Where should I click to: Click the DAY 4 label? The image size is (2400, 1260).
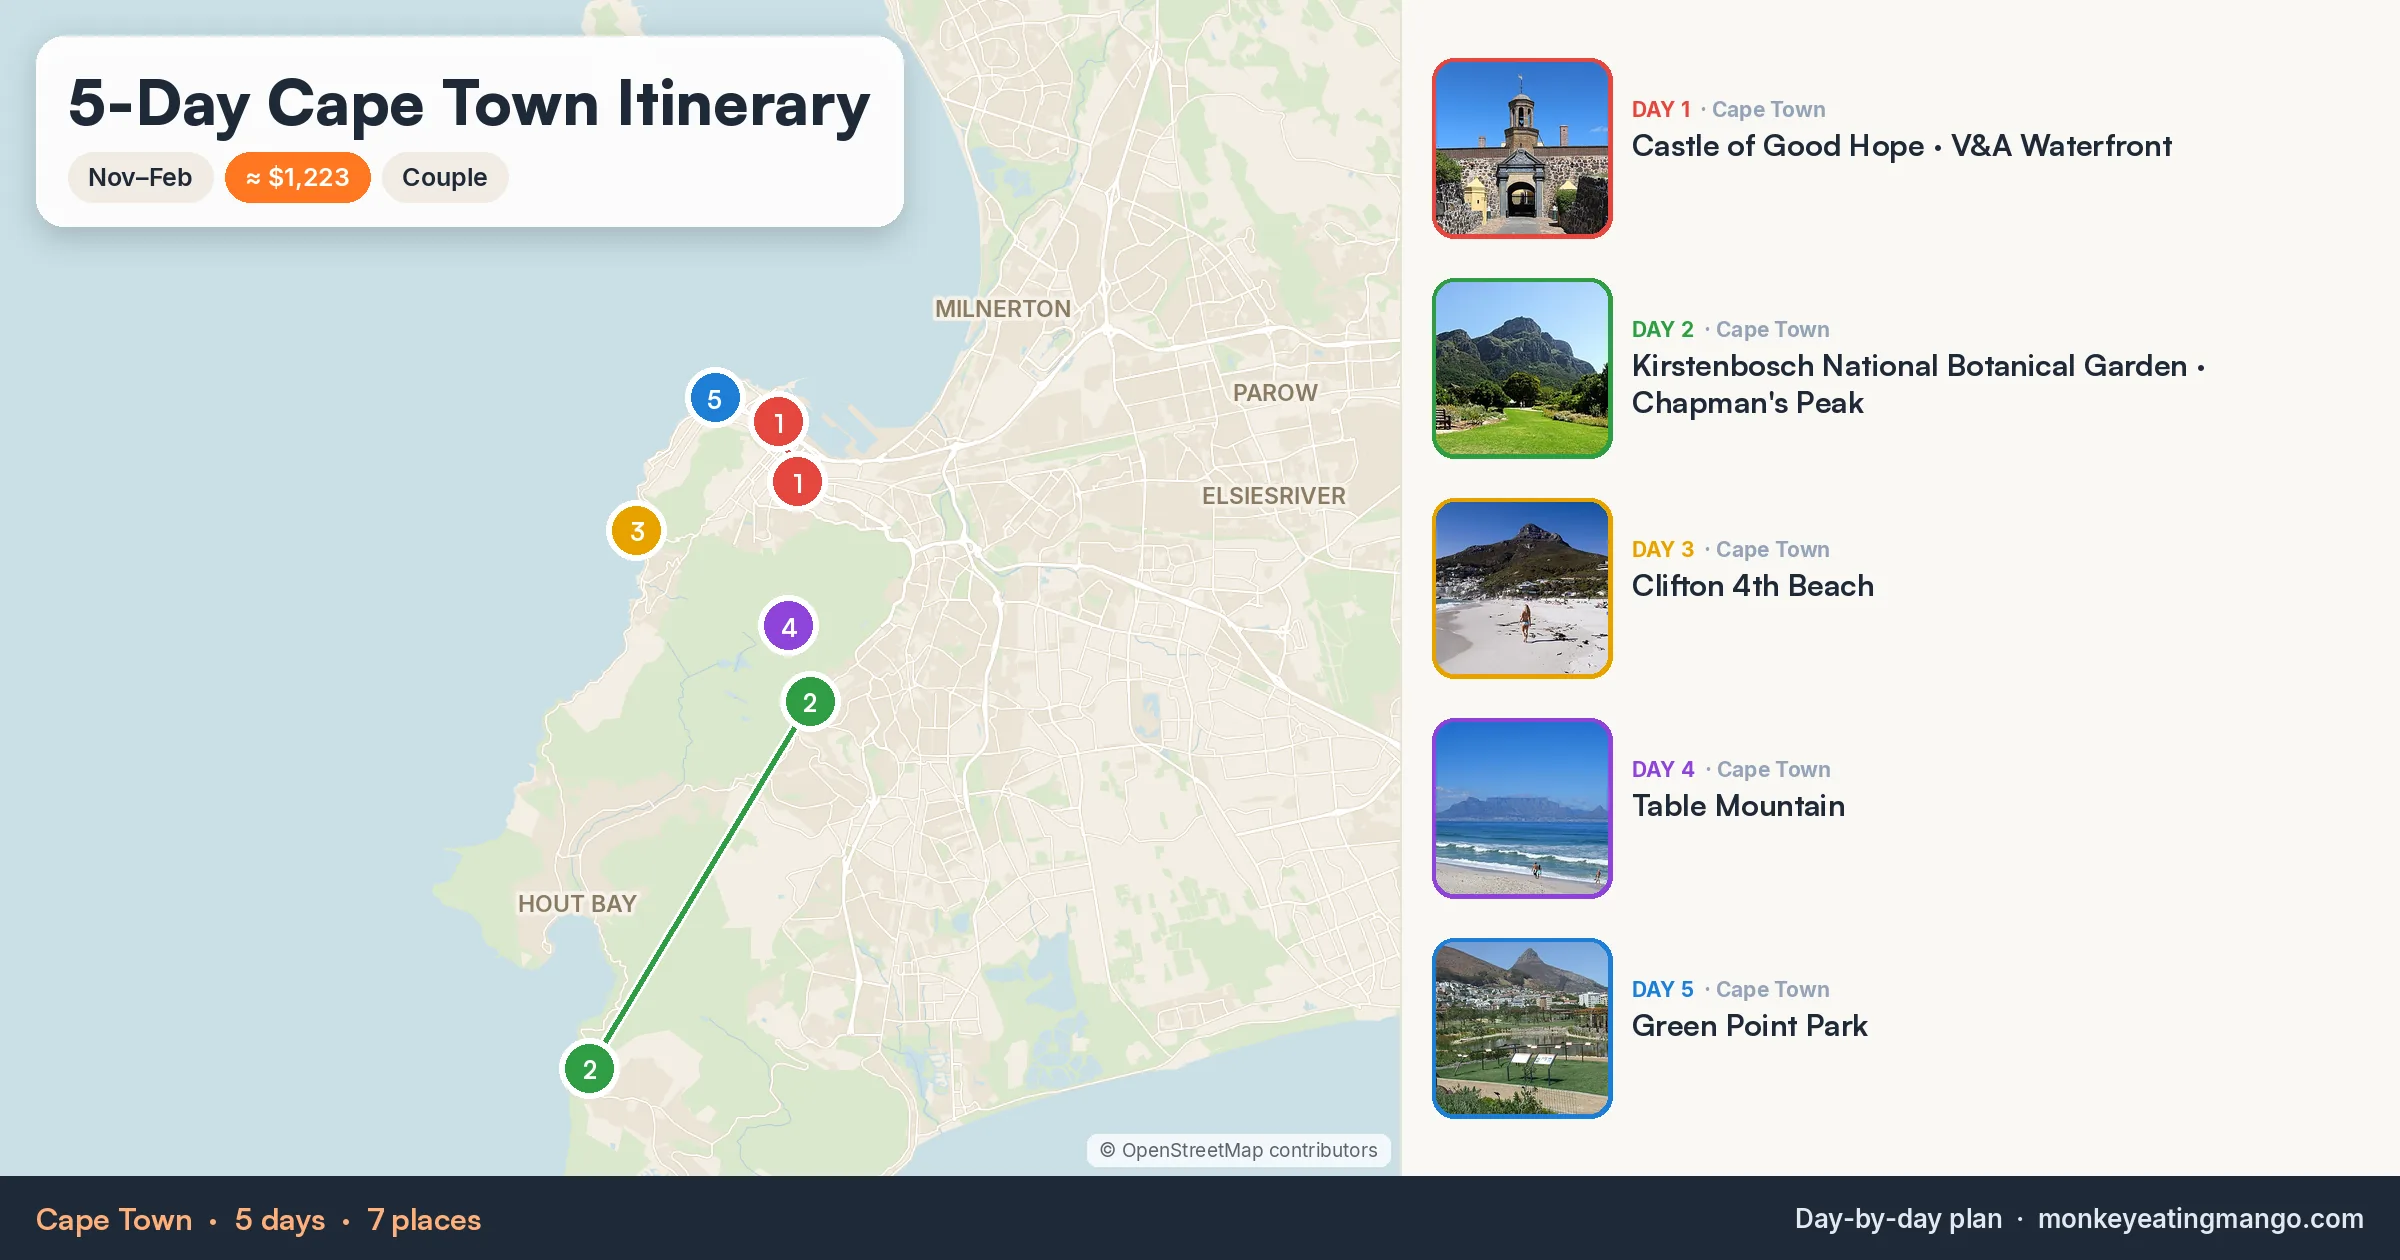click(x=1663, y=769)
